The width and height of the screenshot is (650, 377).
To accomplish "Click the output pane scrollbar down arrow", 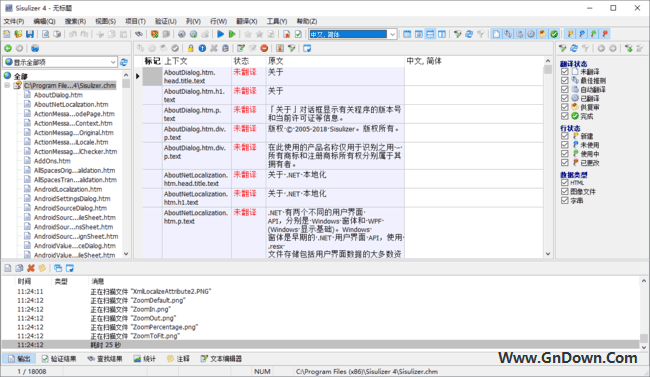I will click(x=643, y=347).
